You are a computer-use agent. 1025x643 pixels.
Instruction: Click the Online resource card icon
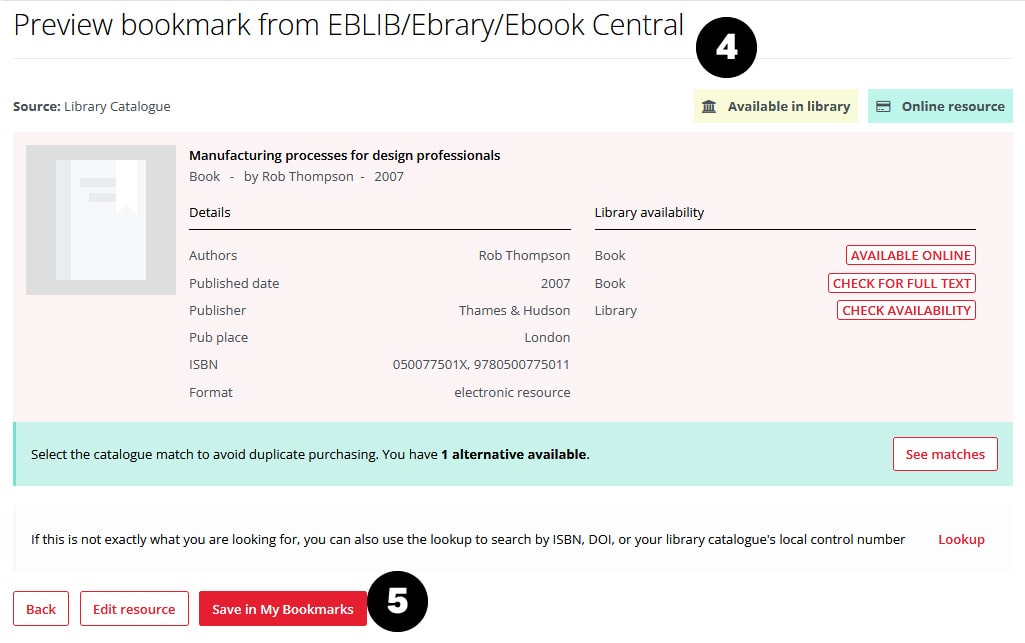tap(883, 107)
